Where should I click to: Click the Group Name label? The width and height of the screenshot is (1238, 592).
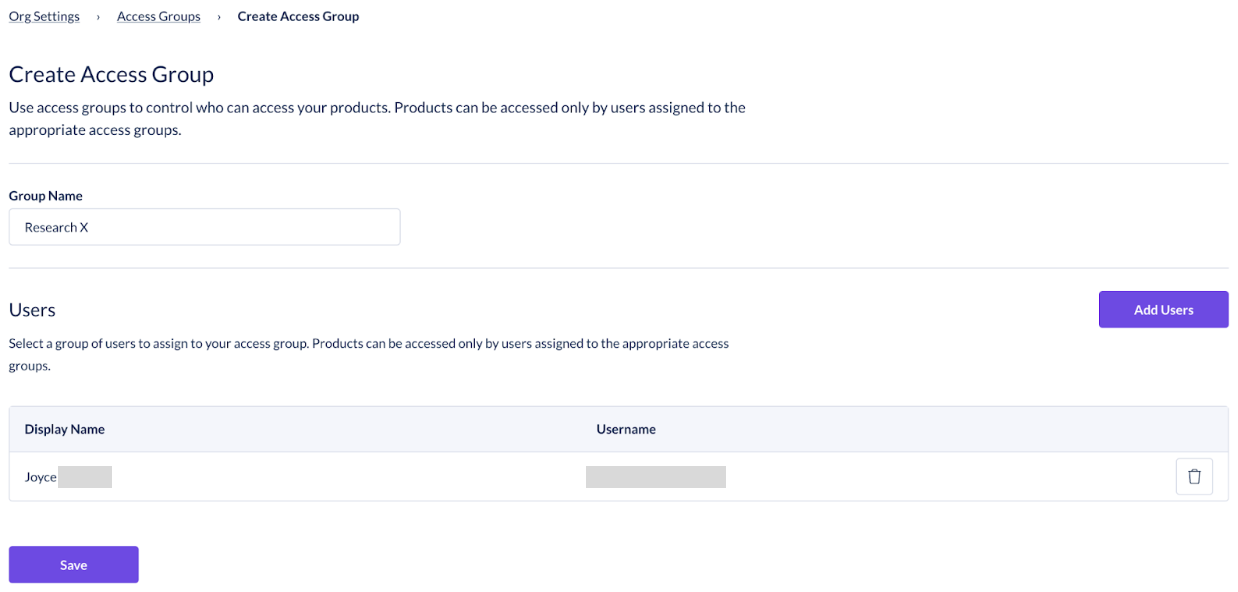tap(46, 196)
